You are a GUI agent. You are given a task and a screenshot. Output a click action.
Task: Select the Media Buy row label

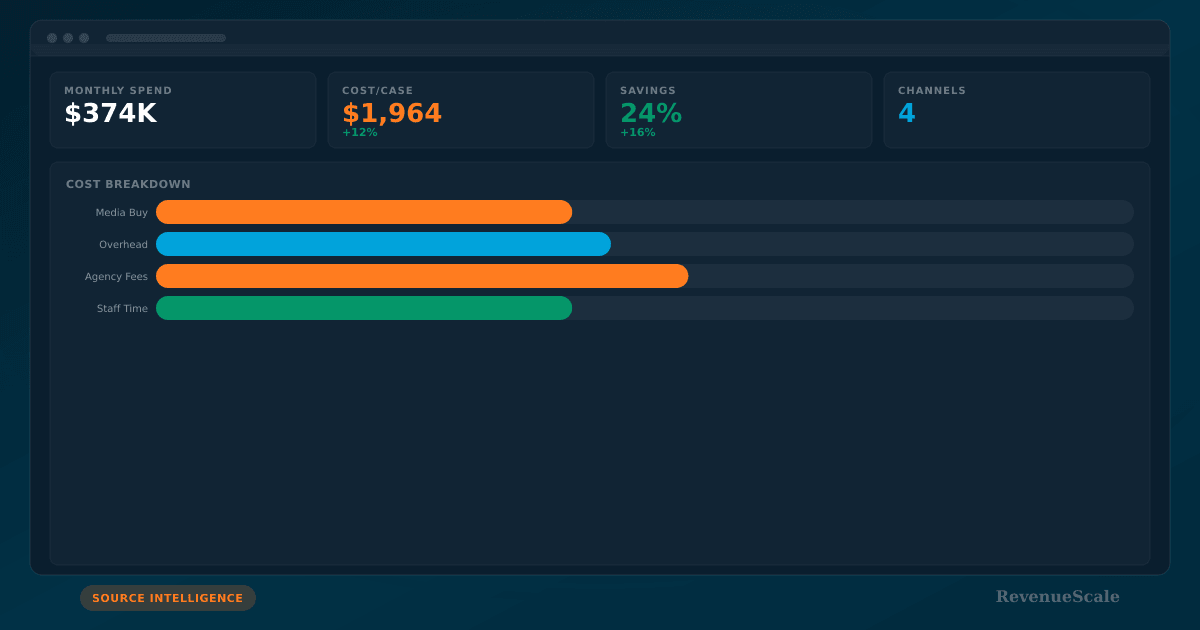pyautogui.click(x=121, y=213)
